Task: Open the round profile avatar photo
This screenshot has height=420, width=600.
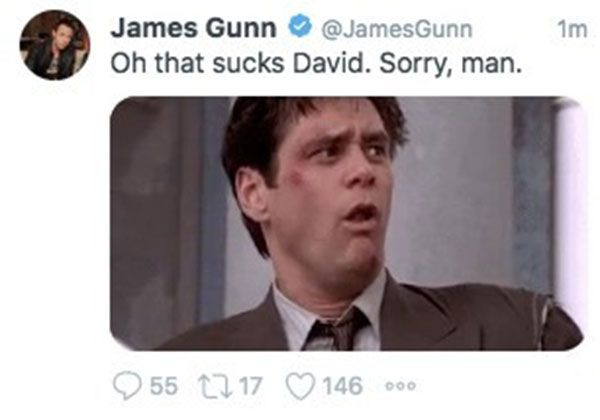Action: (55, 45)
